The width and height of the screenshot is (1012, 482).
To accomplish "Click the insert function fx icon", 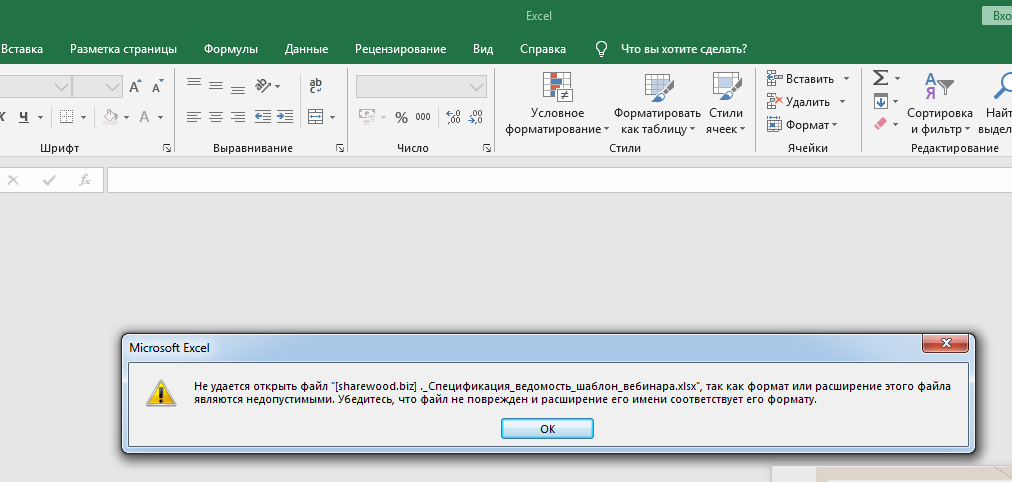I will 85,180.
